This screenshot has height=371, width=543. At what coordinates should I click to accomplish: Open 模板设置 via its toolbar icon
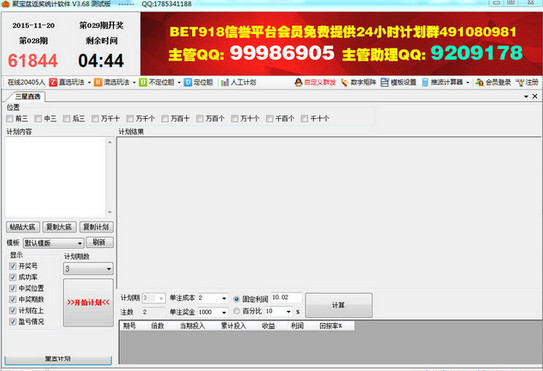(x=385, y=82)
